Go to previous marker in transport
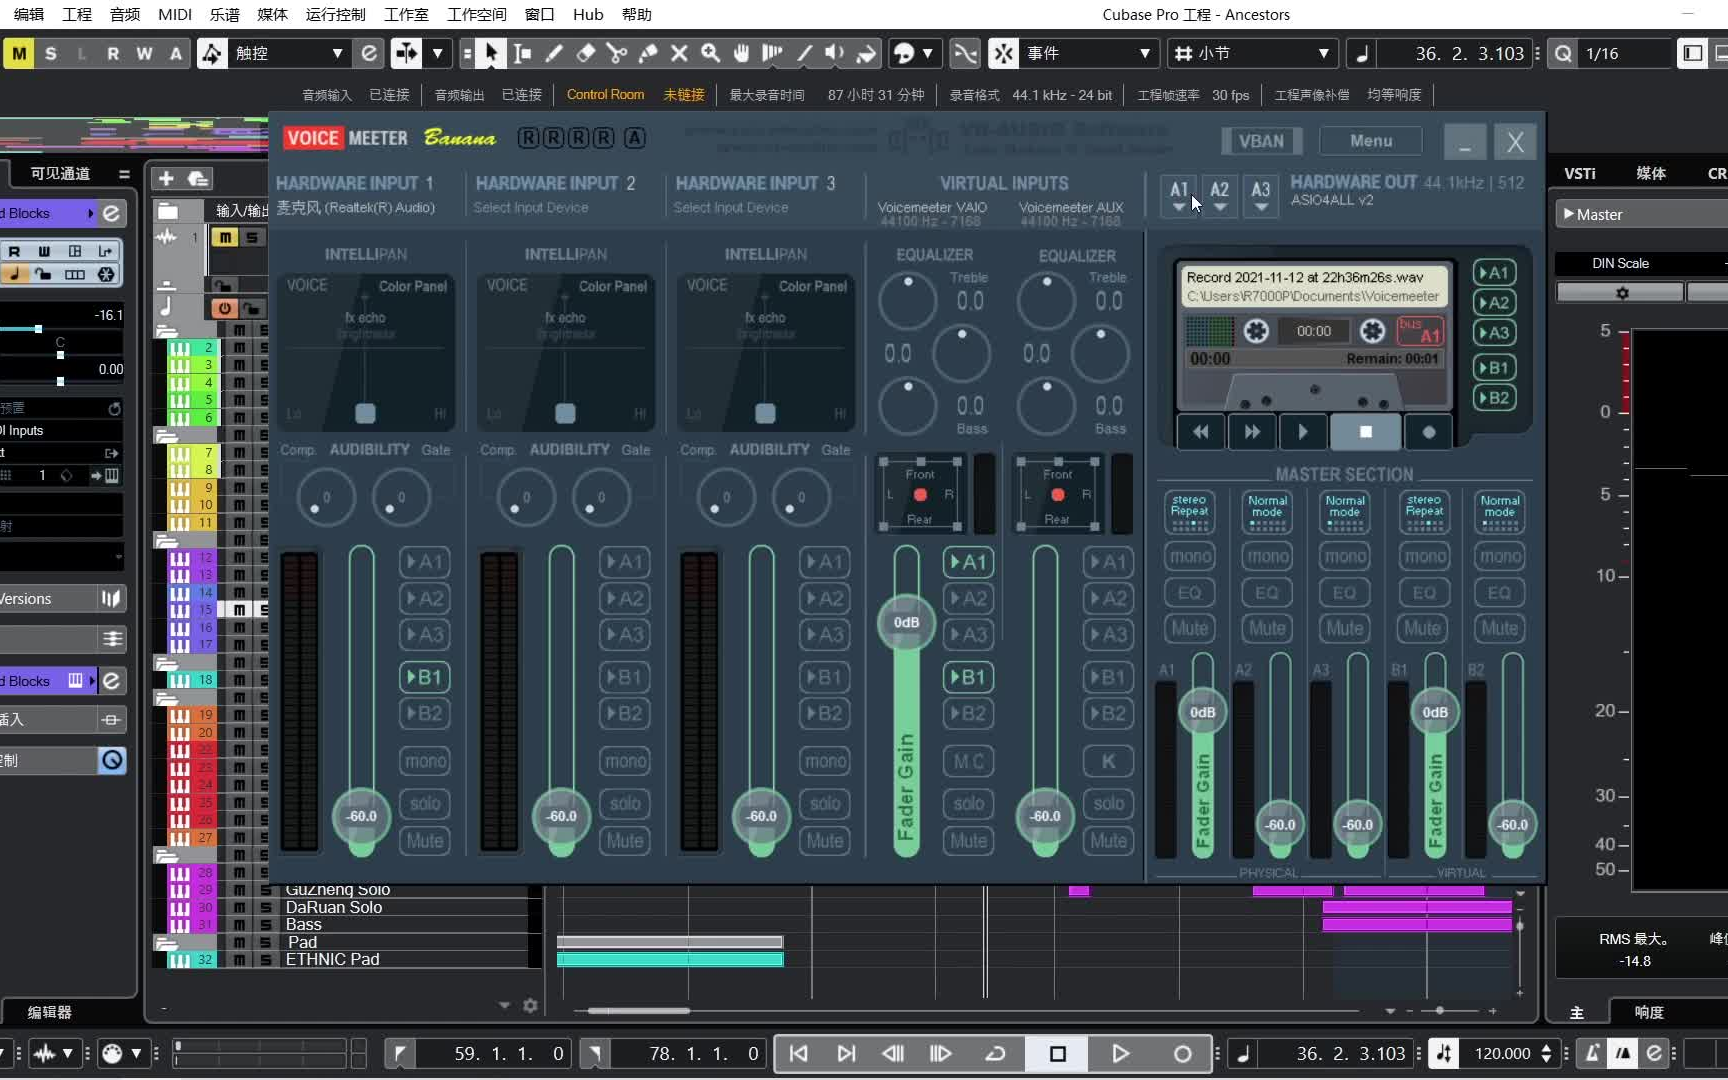 pyautogui.click(x=799, y=1053)
